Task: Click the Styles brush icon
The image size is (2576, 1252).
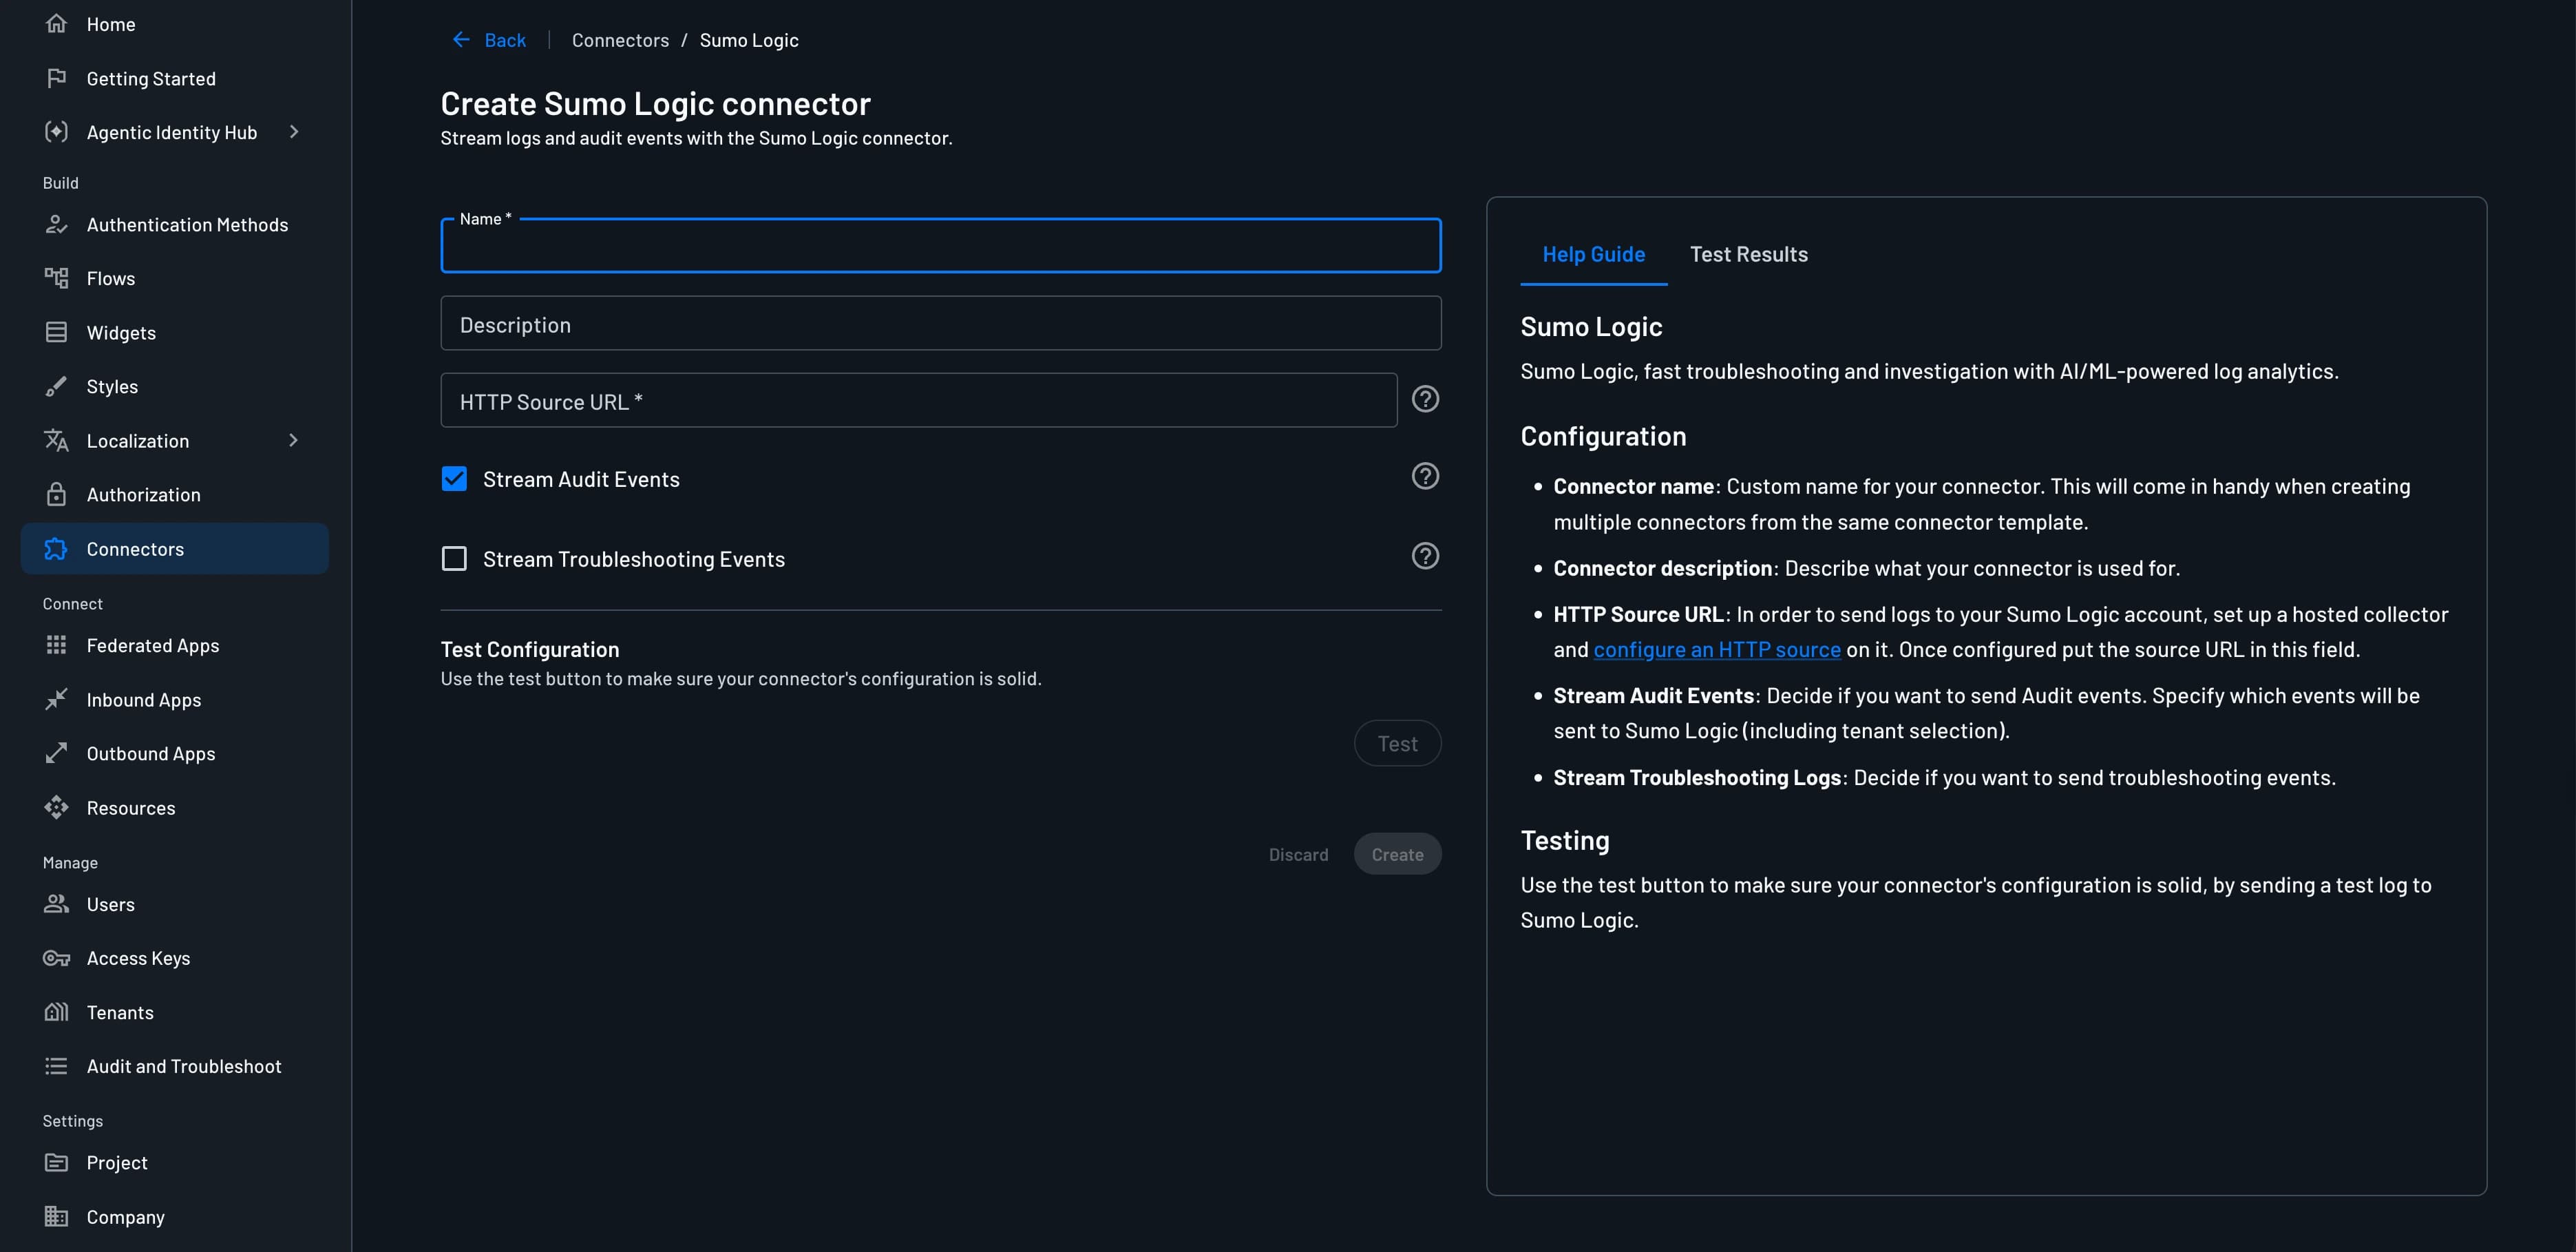Action: coord(56,386)
